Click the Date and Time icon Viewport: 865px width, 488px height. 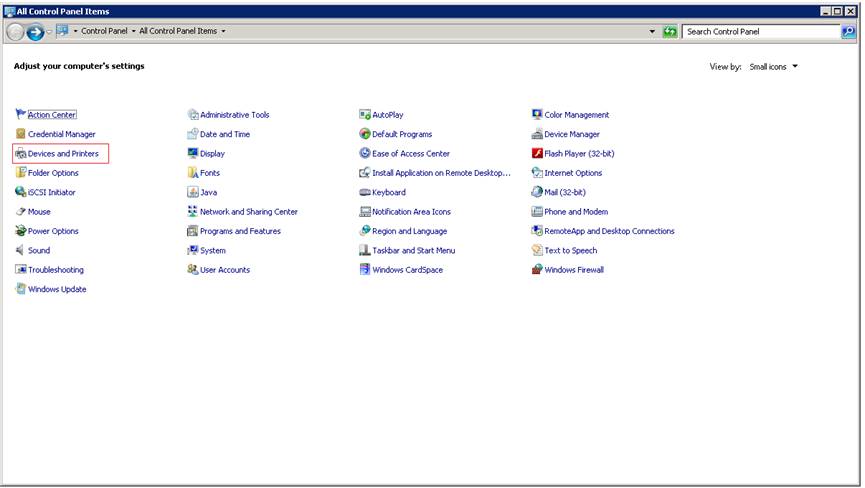(193, 133)
